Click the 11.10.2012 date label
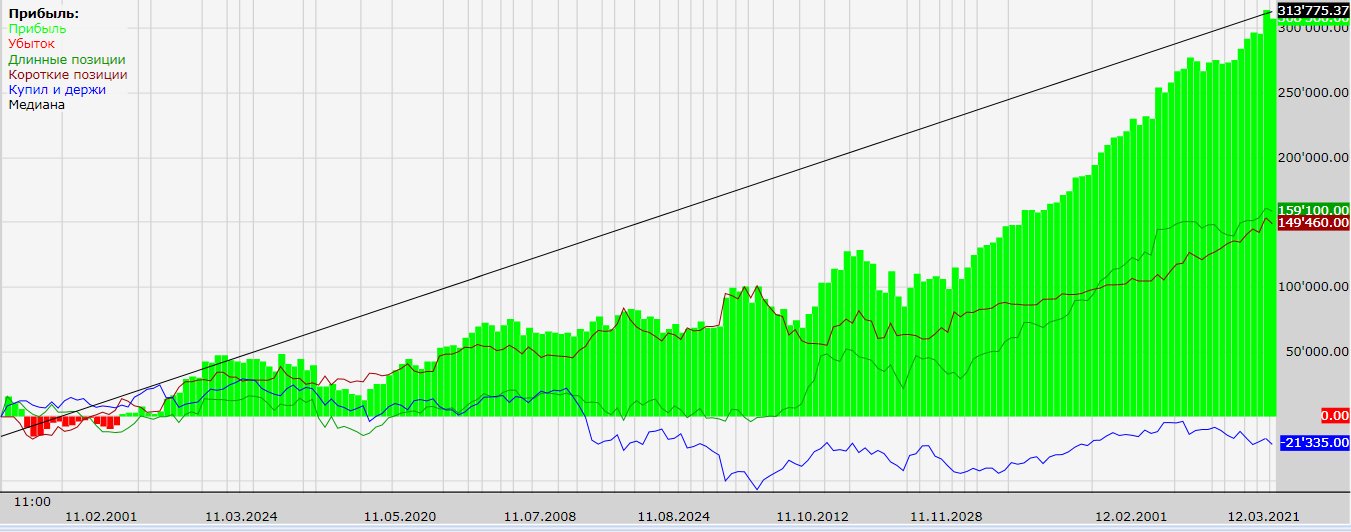The height and width of the screenshot is (532, 1351). [x=812, y=517]
